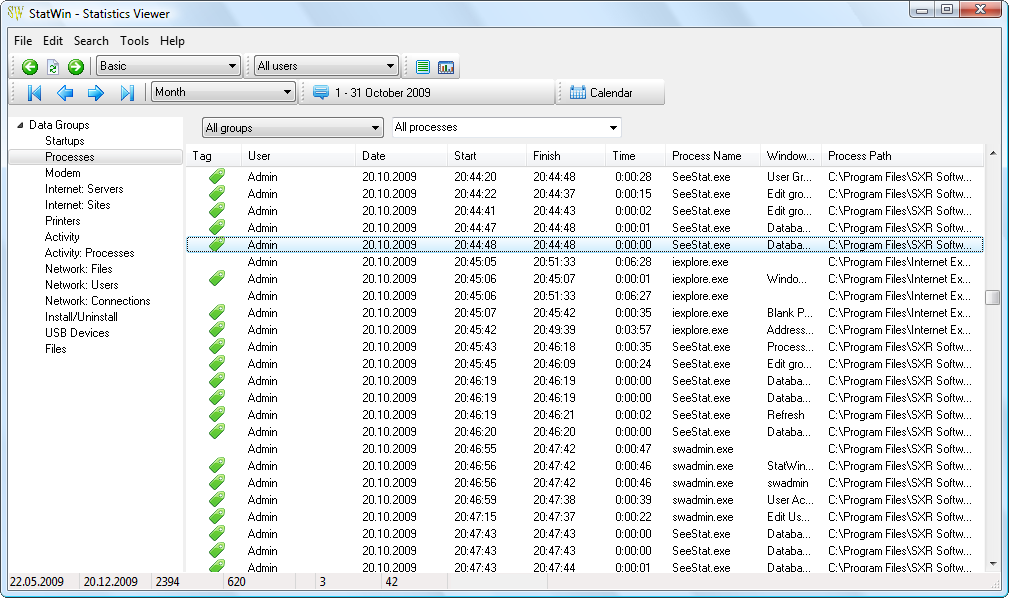The height and width of the screenshot is (598, 1009).
Task: Click the vertical scrollbar down arrow
Action: [992, 563]
